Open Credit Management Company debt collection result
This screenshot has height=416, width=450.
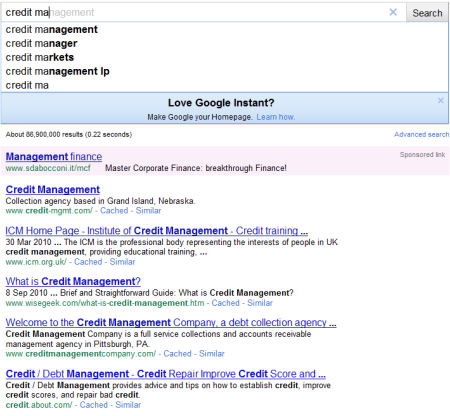(x=171, y=323)
